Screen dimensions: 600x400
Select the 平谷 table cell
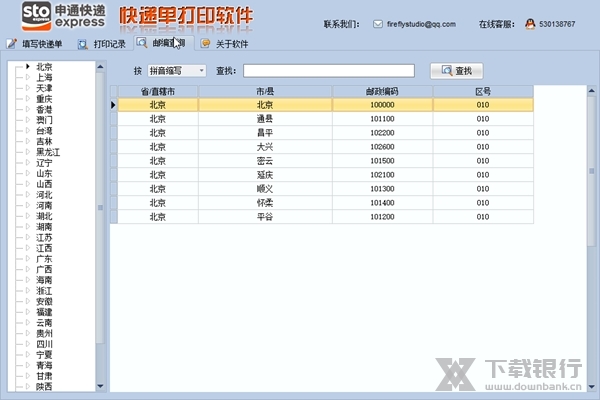point(265,217)
